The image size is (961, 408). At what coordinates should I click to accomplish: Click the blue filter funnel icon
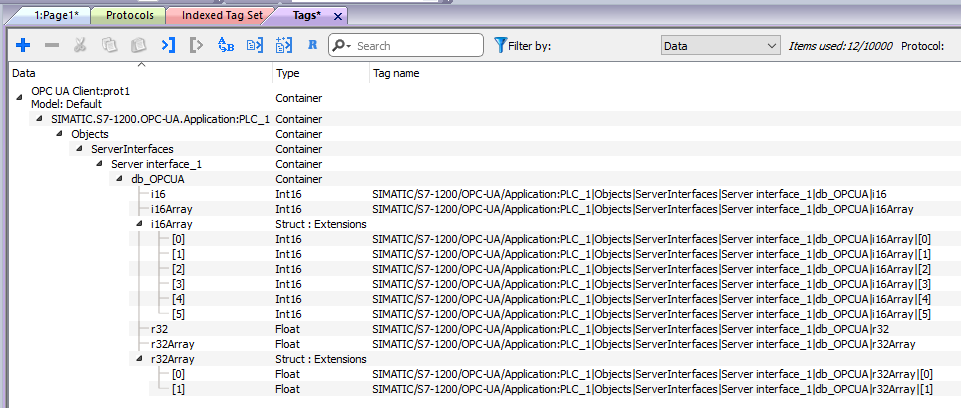500,45
